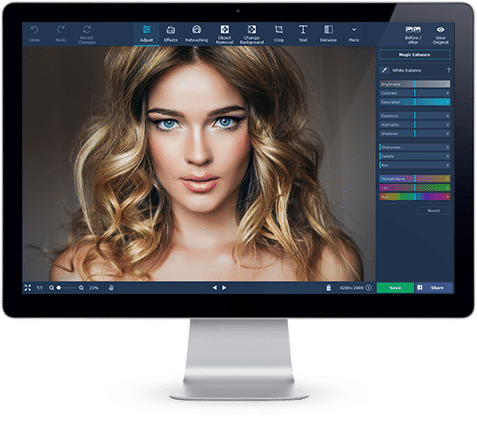
Task: Click the Highlights slider
Action: 415,125
